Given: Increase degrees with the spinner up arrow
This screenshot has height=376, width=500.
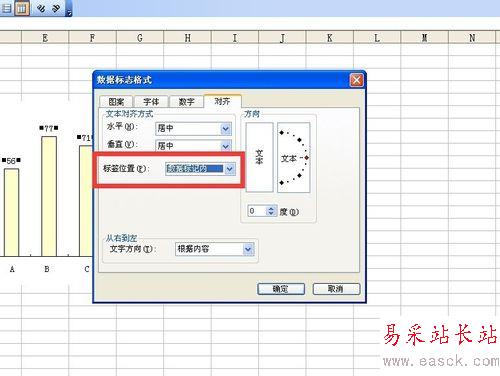Looking at the screenshot, I should pyautogui.click(x=271, y=208).
